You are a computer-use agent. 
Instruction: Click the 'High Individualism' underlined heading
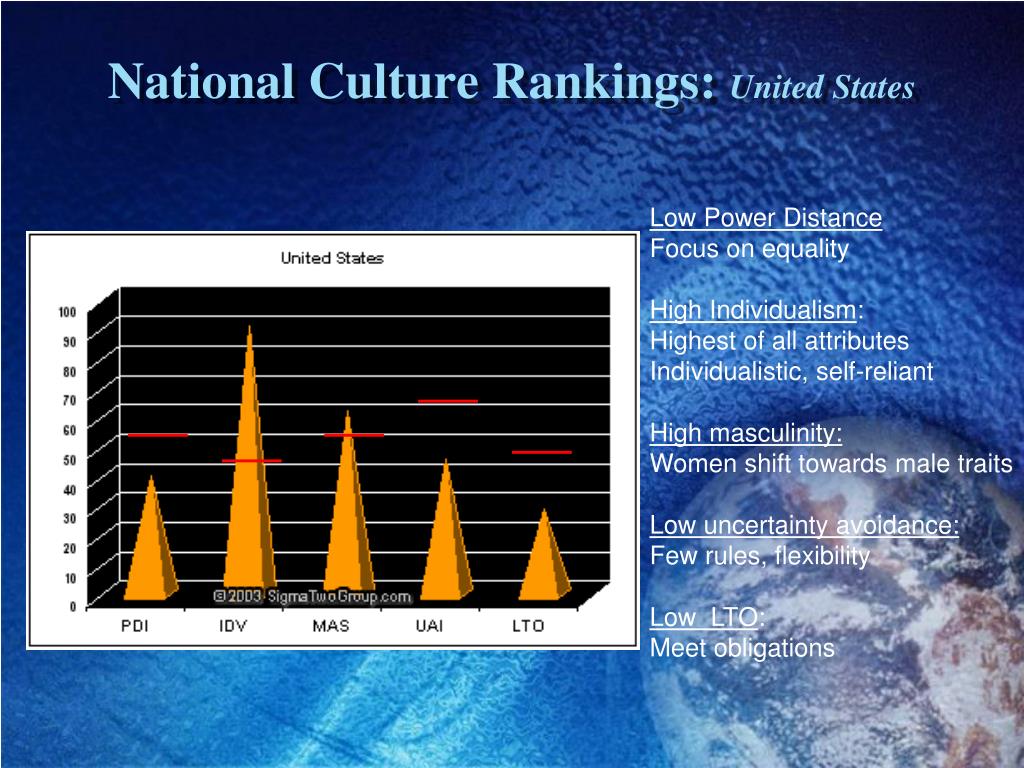753,310
